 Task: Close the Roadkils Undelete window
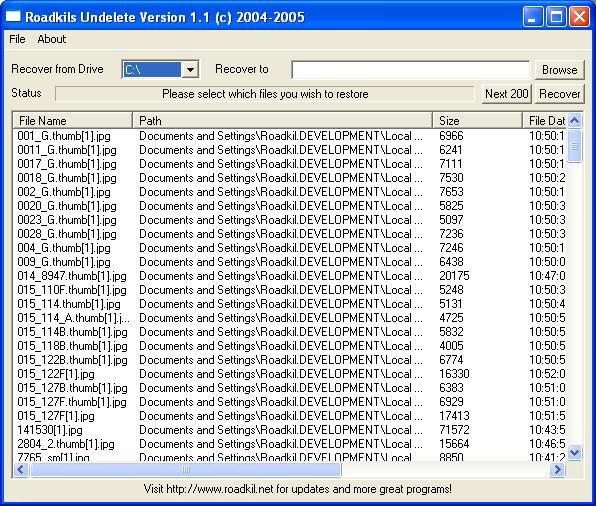click(579, 17)
